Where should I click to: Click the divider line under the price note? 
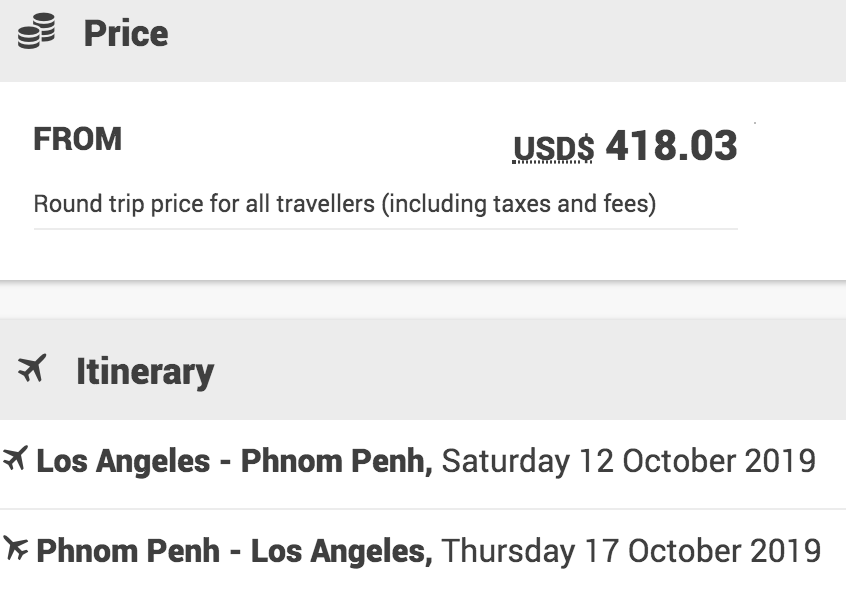[385, 229]
